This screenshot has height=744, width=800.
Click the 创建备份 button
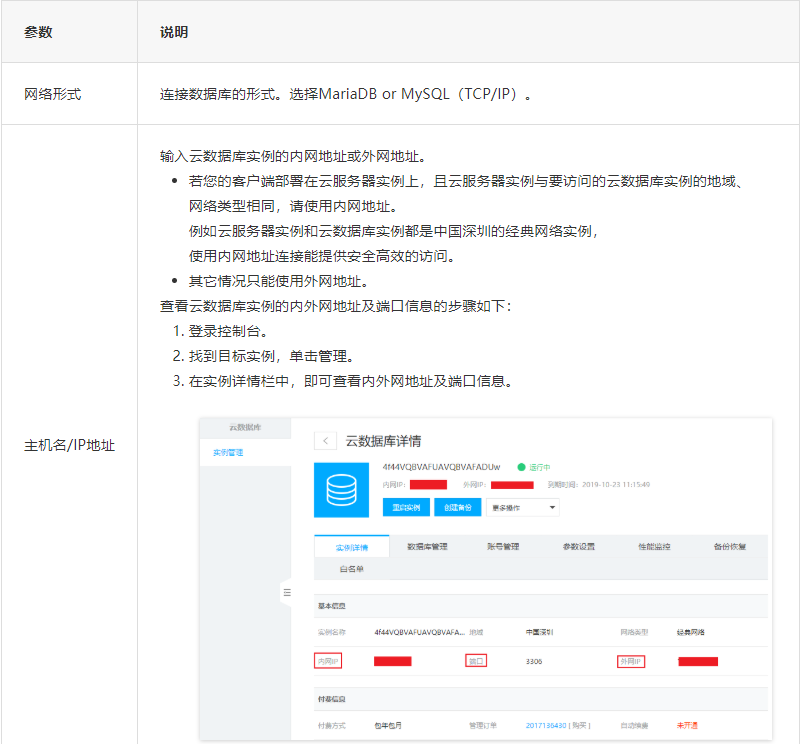click(457, 507)
